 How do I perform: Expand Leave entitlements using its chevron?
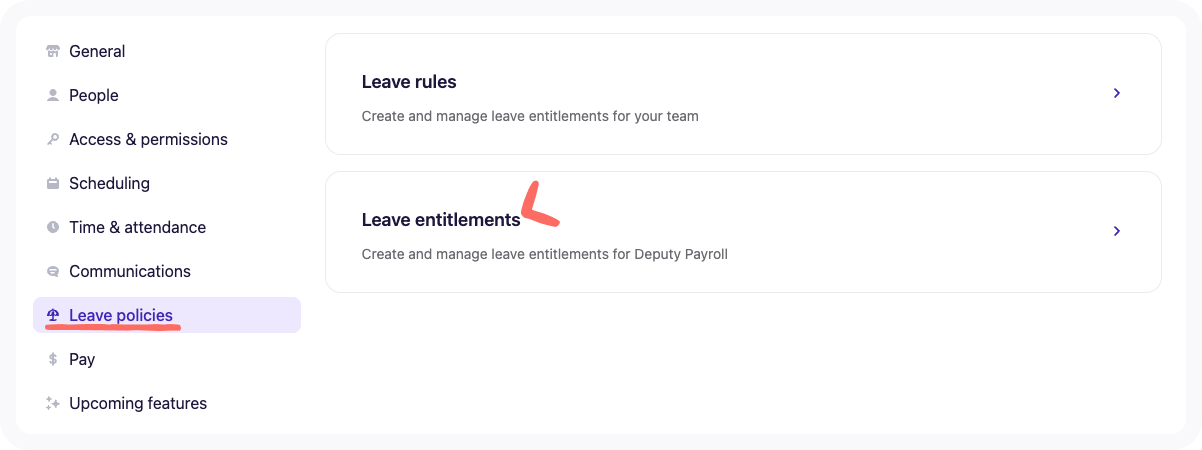click(x=1117, y=231)
